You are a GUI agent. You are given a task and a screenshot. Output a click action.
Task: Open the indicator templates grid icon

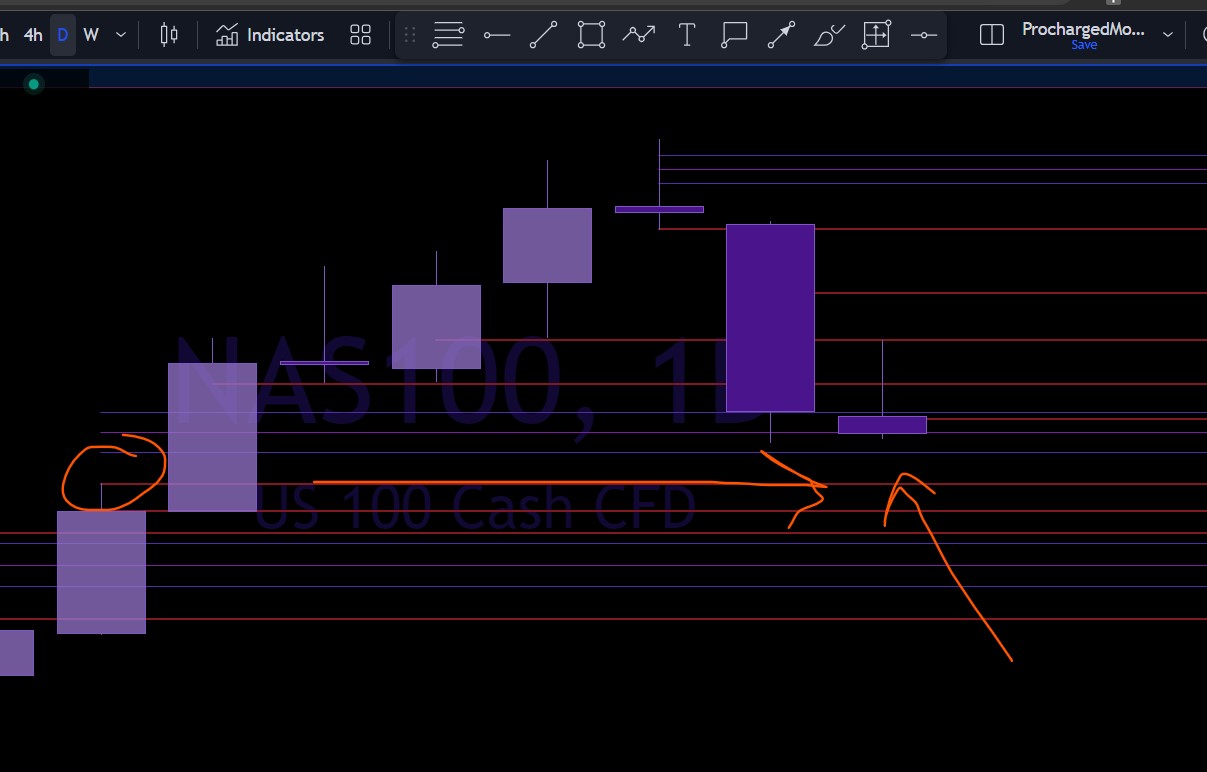[x=361, y=35]
